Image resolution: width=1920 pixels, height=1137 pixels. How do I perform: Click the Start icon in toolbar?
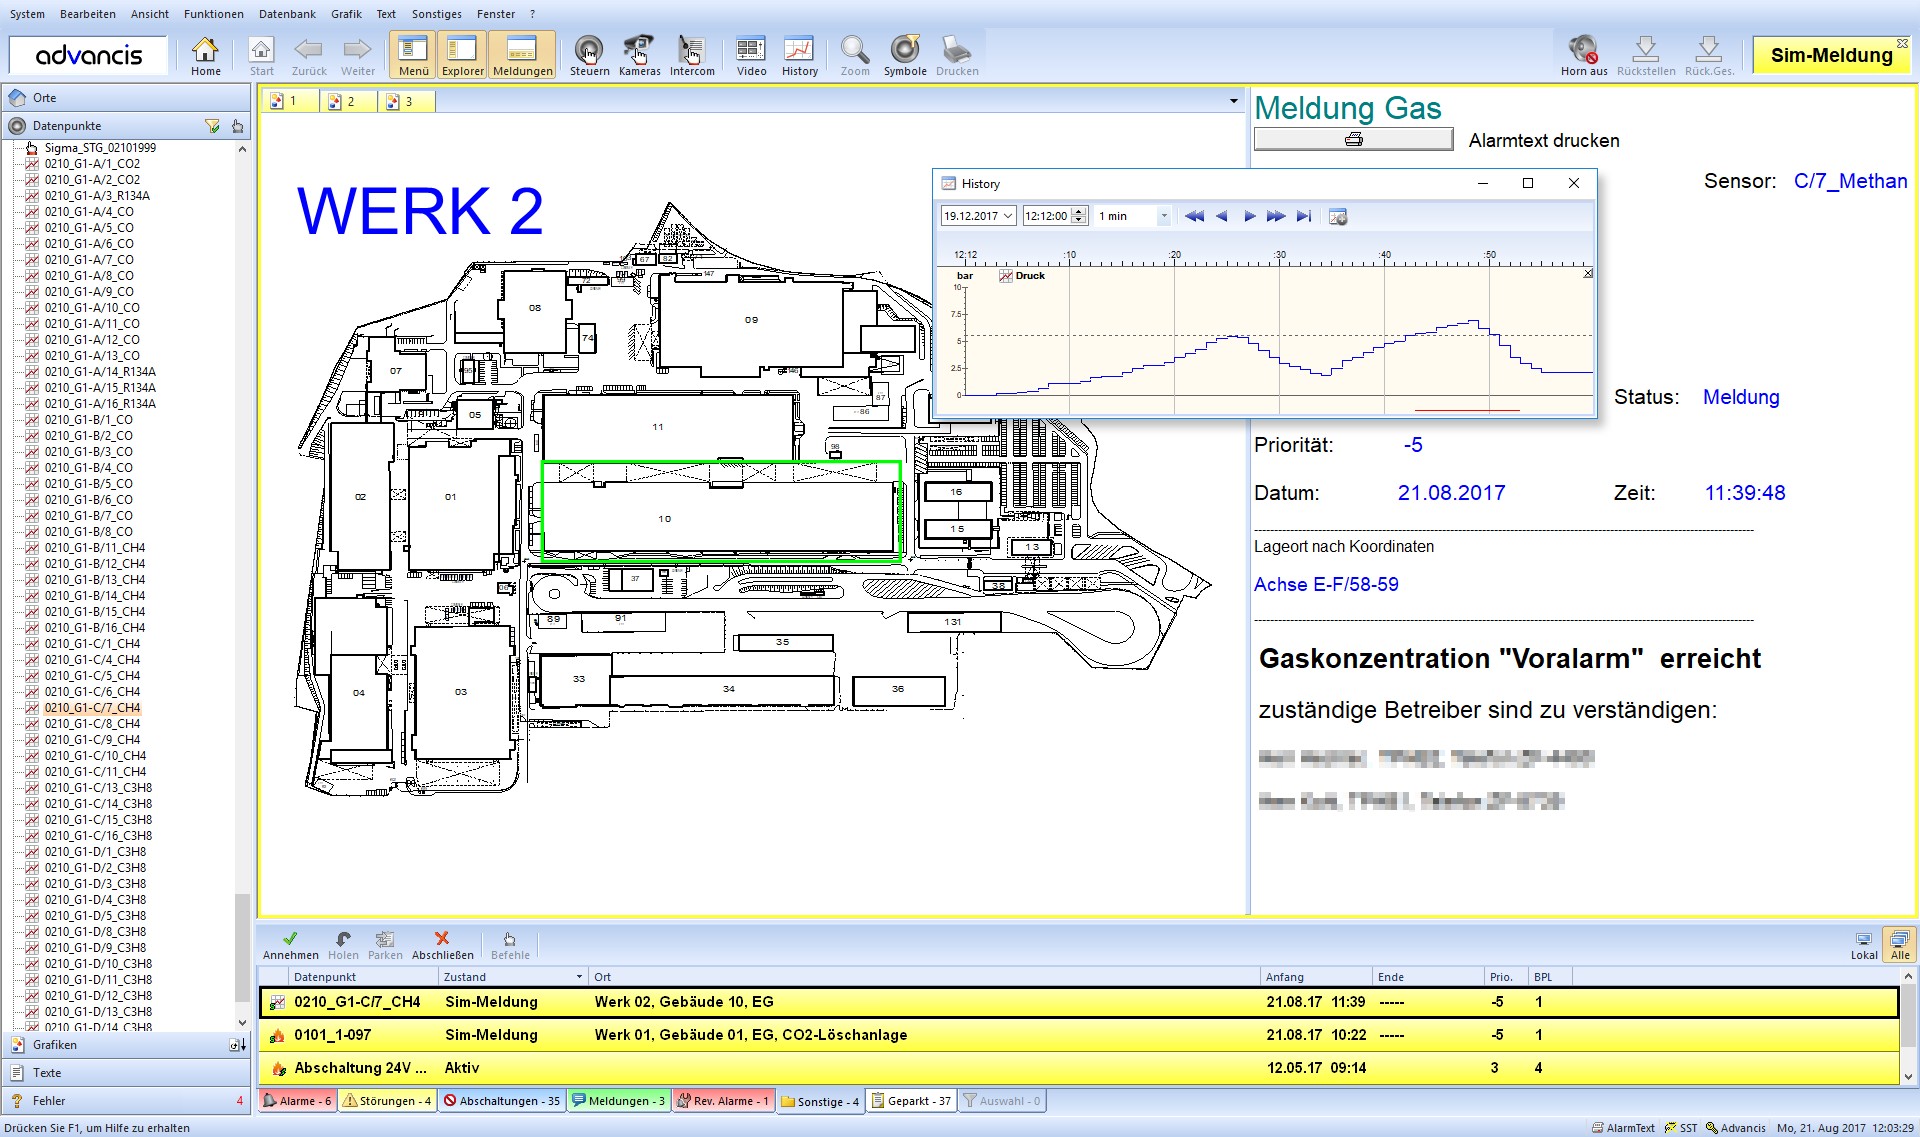click(x=261, y=55)
